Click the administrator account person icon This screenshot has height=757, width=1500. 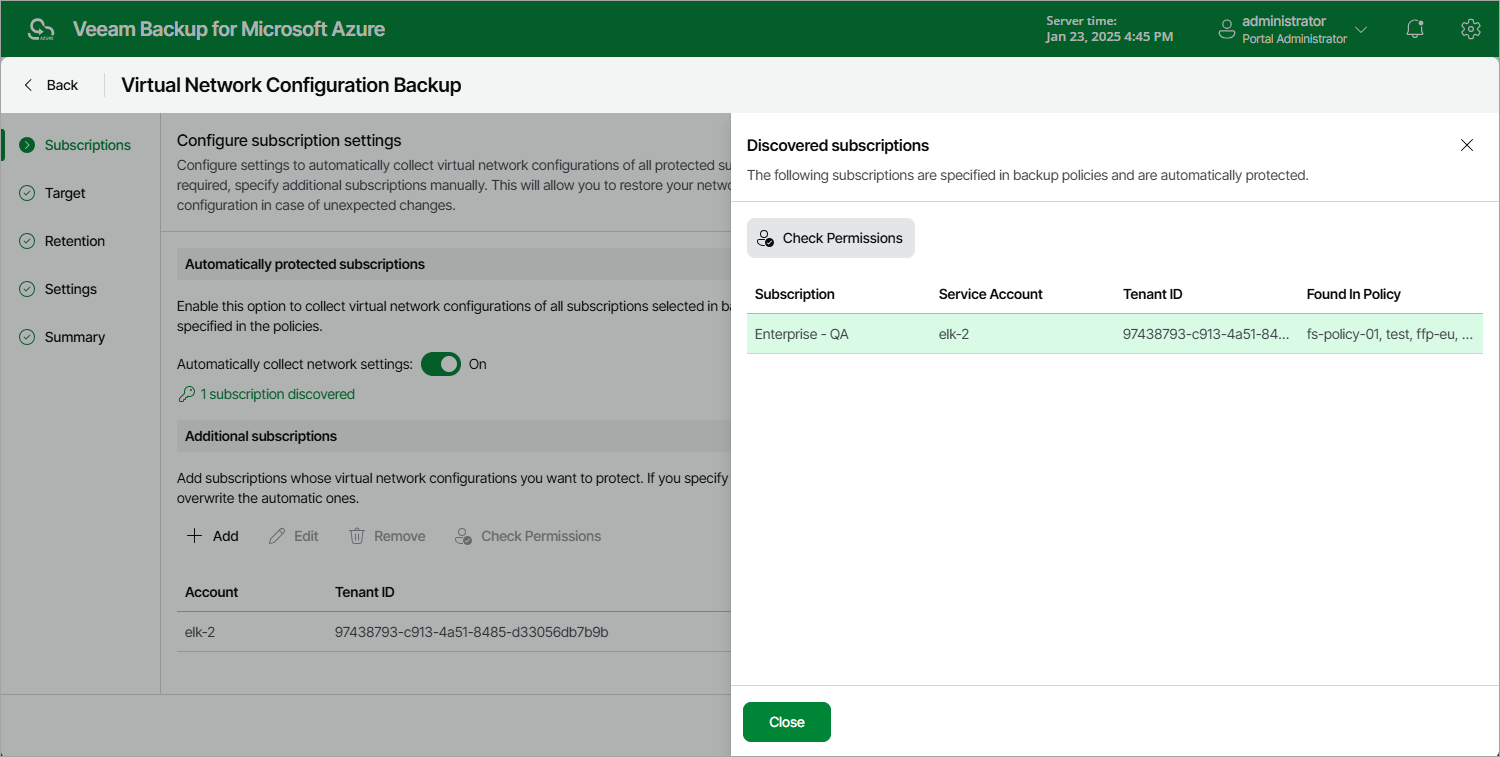click(1226, 29)
